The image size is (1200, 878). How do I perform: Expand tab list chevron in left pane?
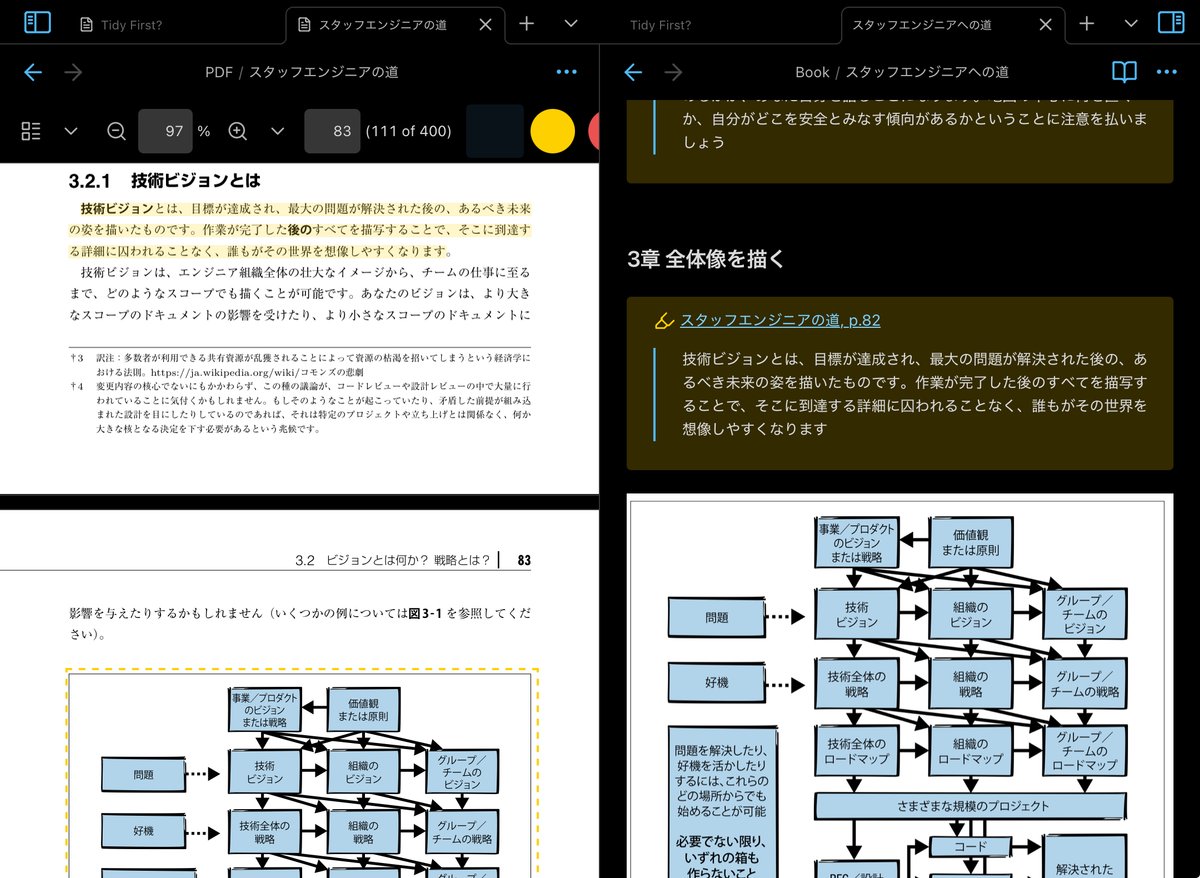coord(571,24)
